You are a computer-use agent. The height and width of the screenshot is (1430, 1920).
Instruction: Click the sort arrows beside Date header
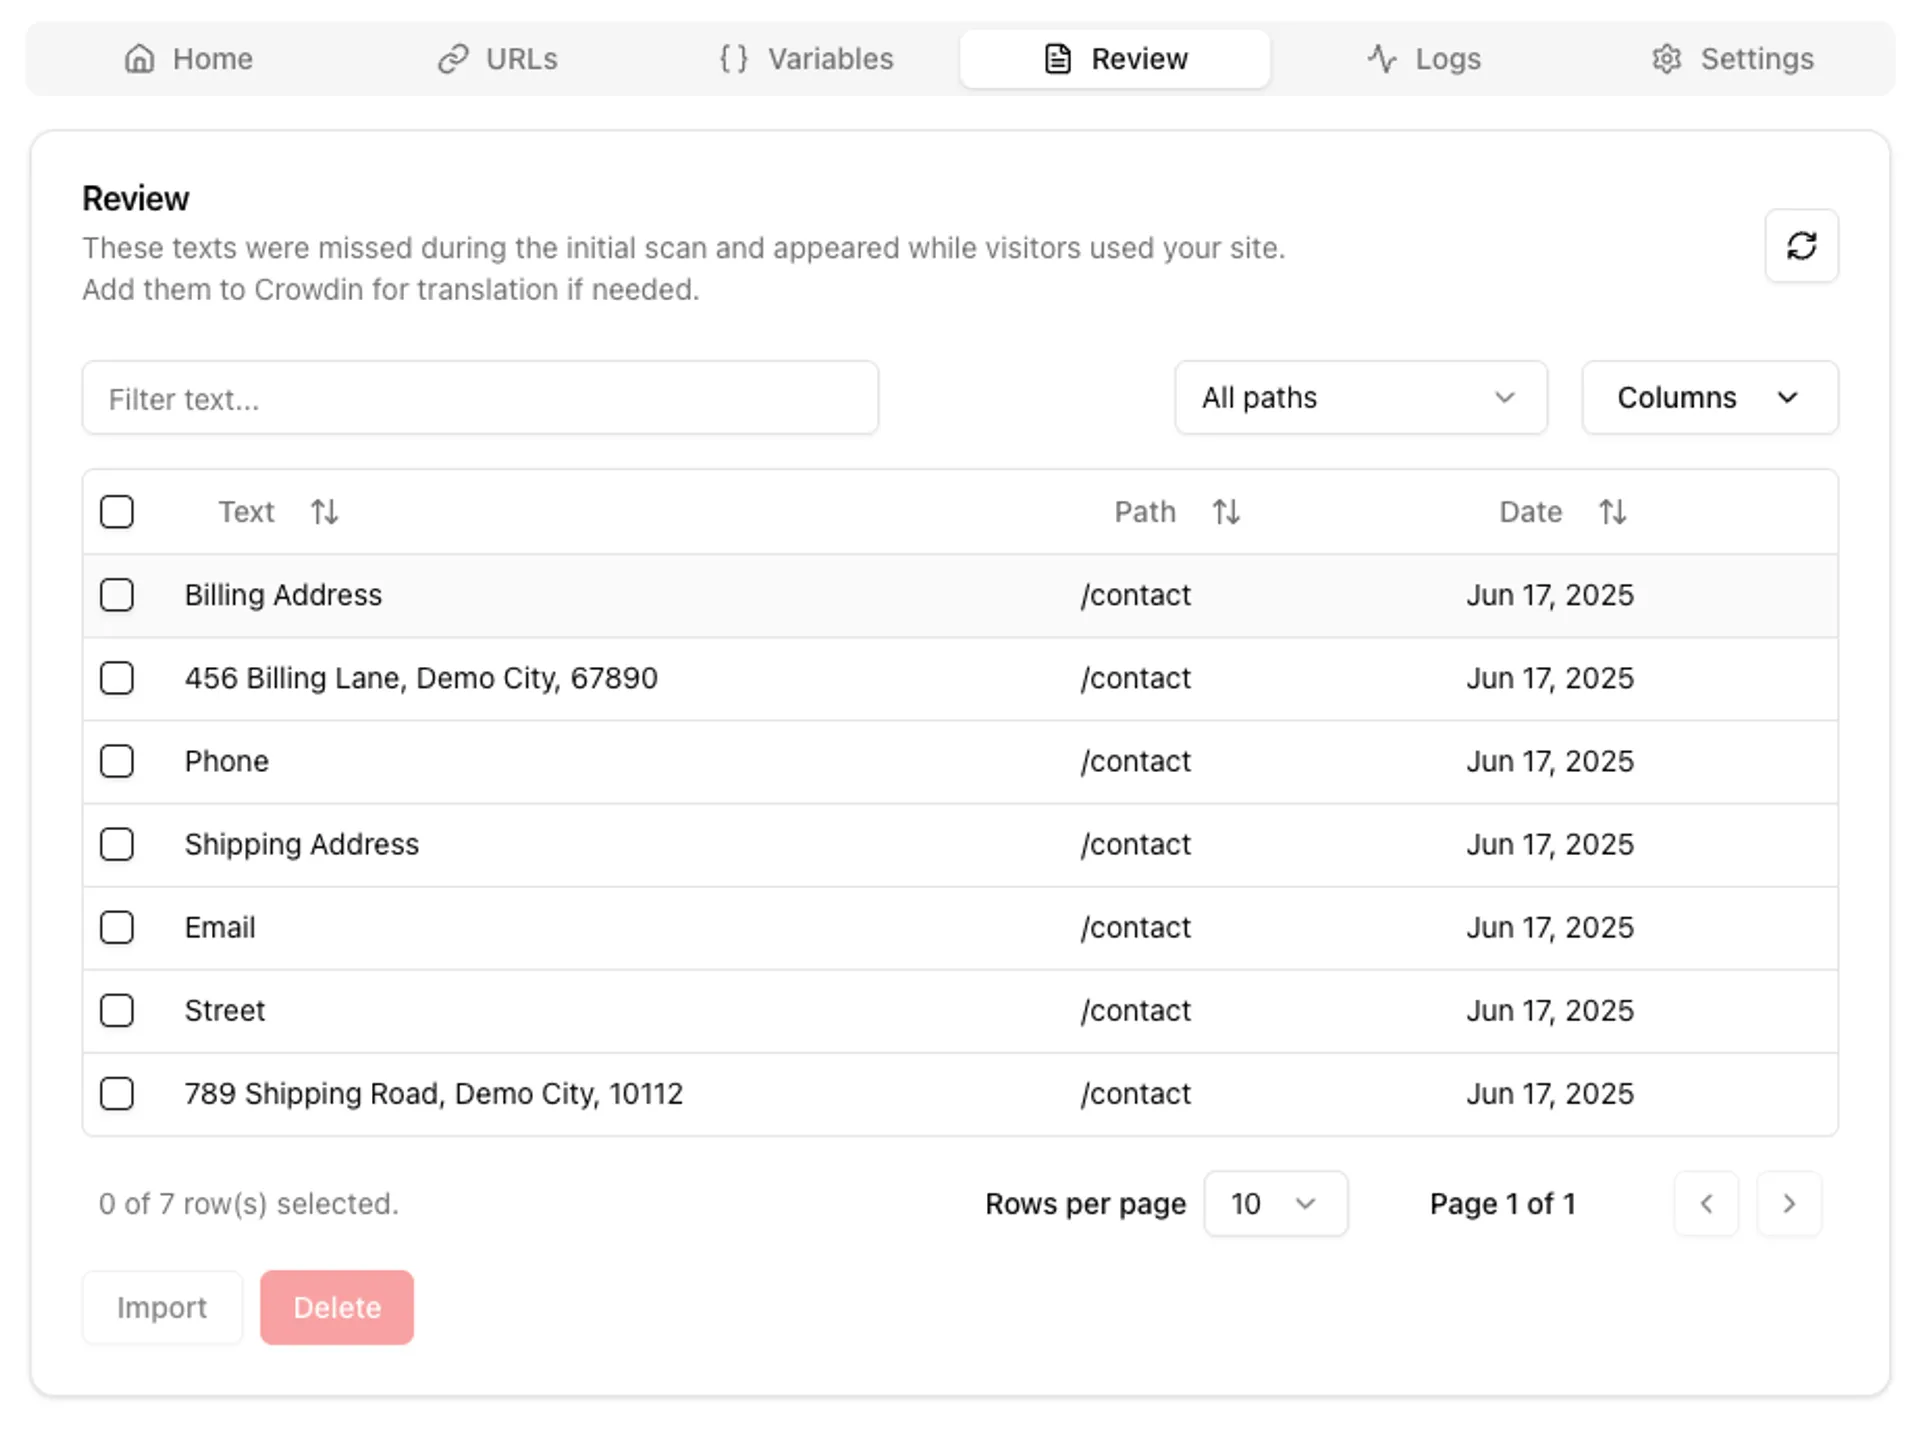(1612, 512)
